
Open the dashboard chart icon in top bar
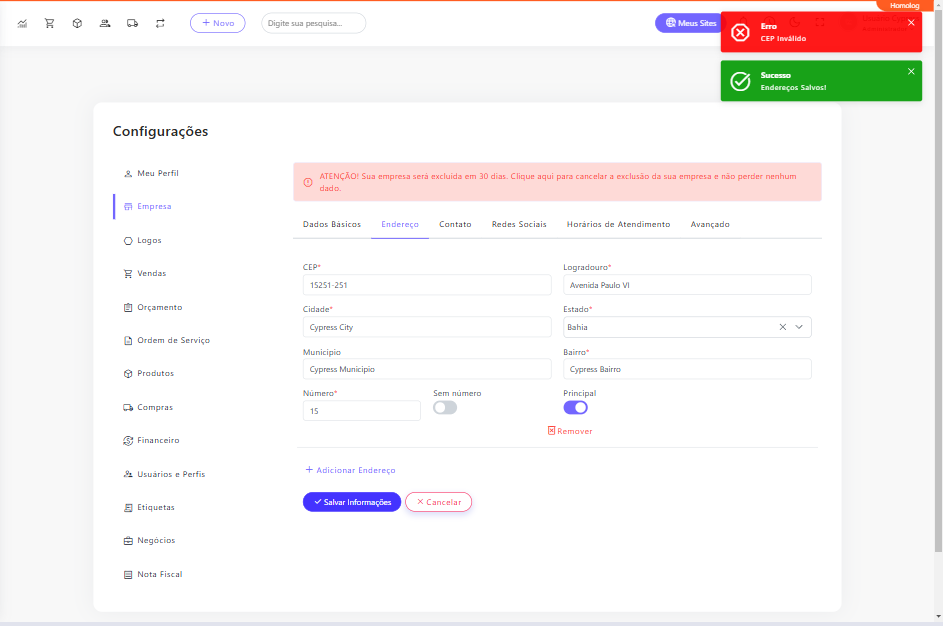coord(22,23)
